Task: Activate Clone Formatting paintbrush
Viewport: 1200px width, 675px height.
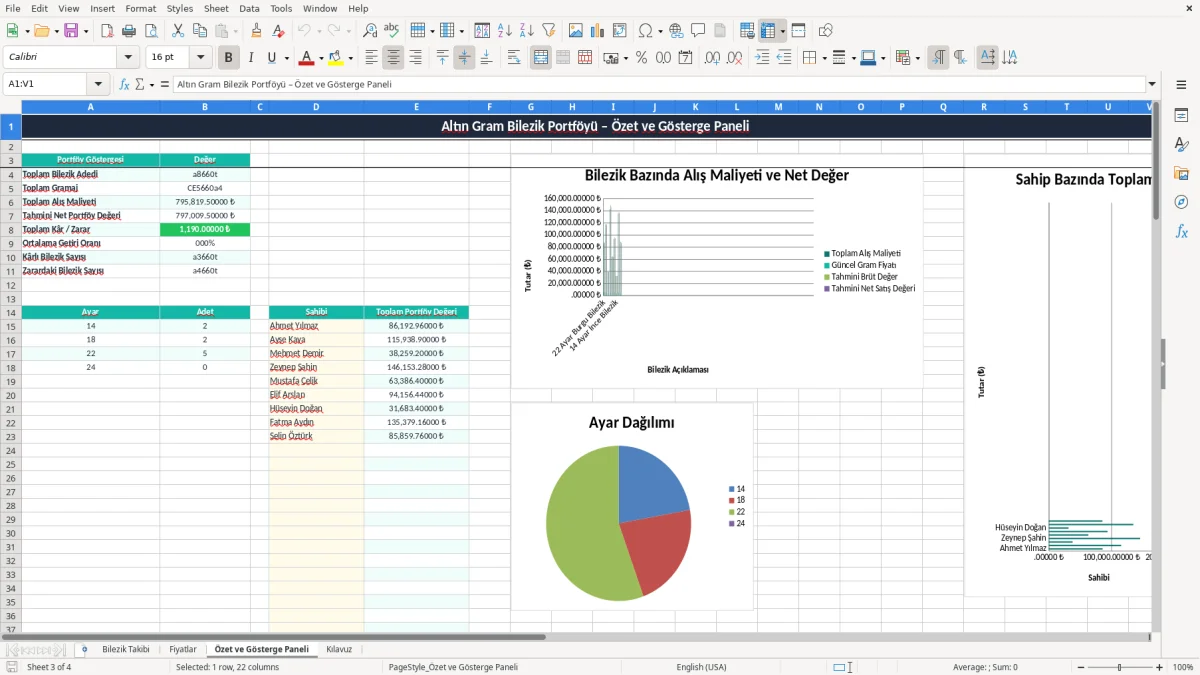Action: tap(256, 31)
